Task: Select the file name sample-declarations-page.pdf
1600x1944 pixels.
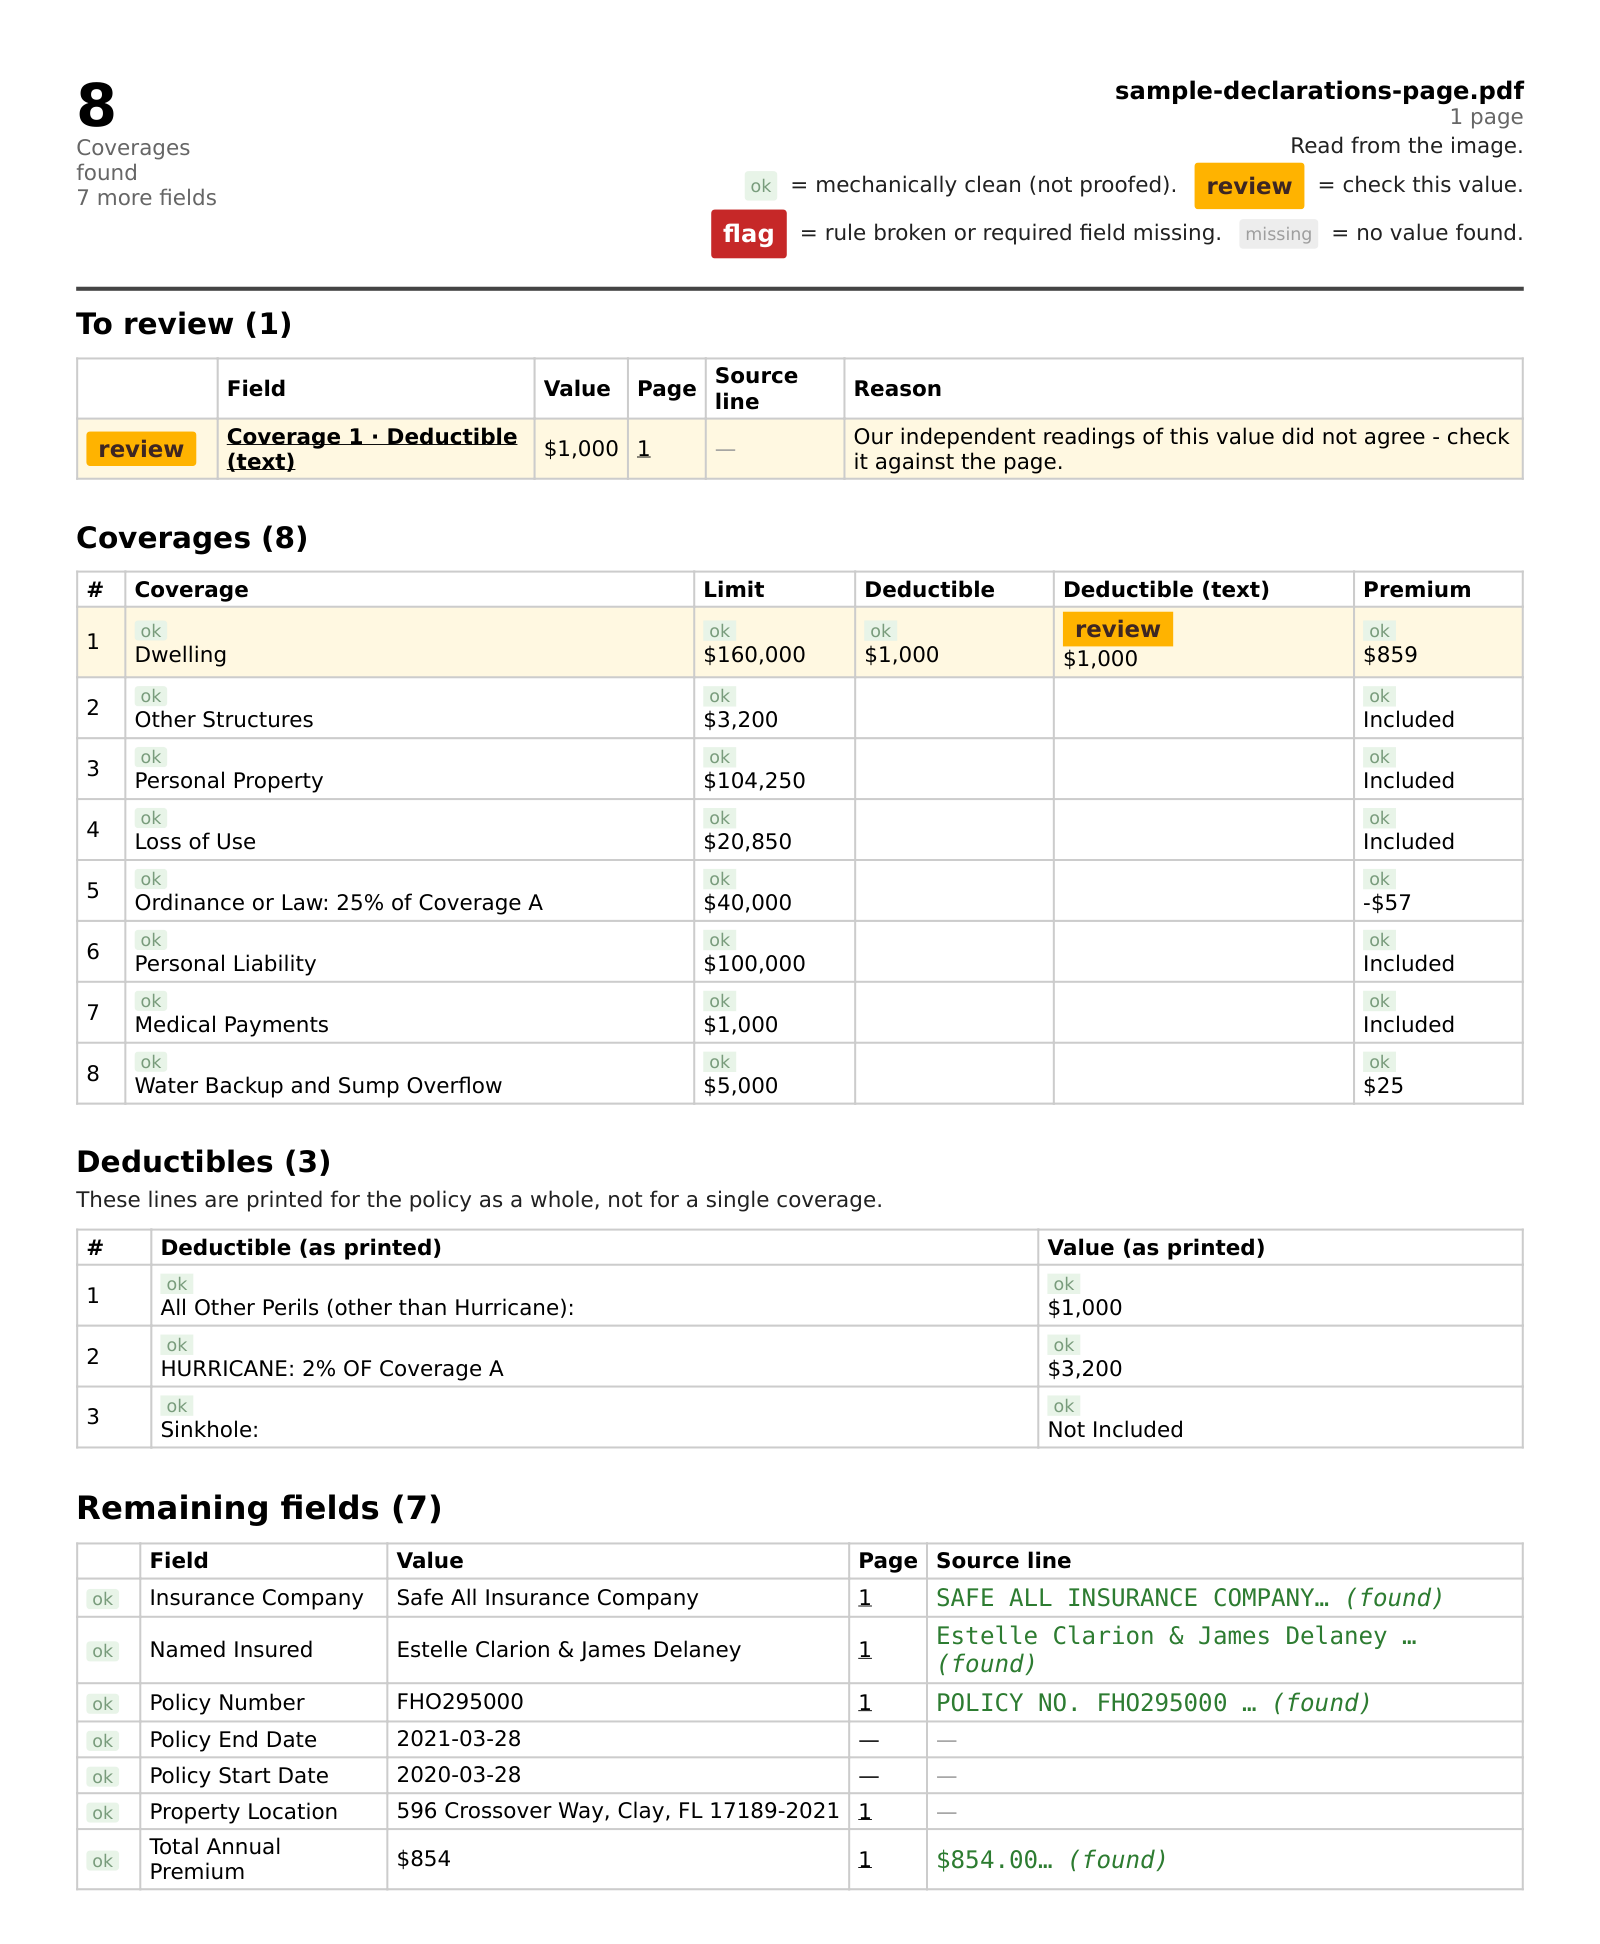Action: (1319, 91)
